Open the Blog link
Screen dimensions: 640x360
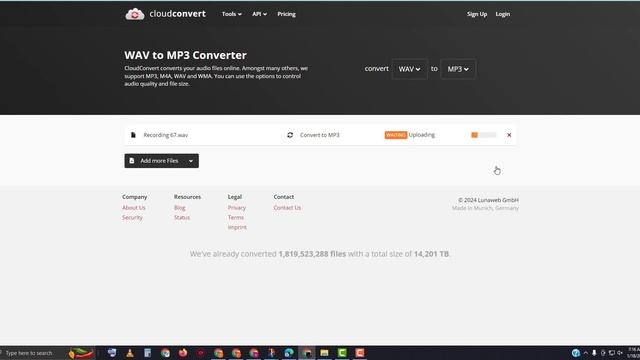click(180, 208)
